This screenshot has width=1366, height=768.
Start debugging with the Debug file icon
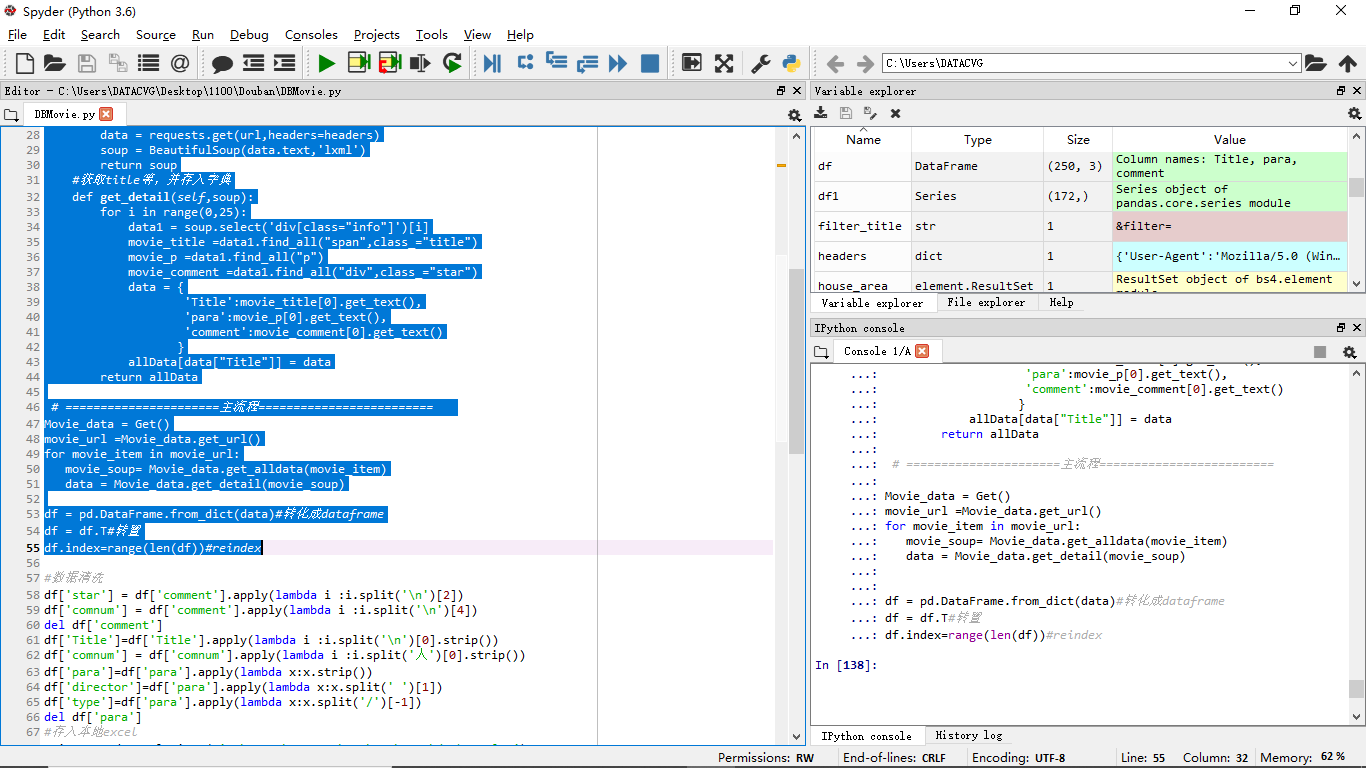[x=492, y=63]
